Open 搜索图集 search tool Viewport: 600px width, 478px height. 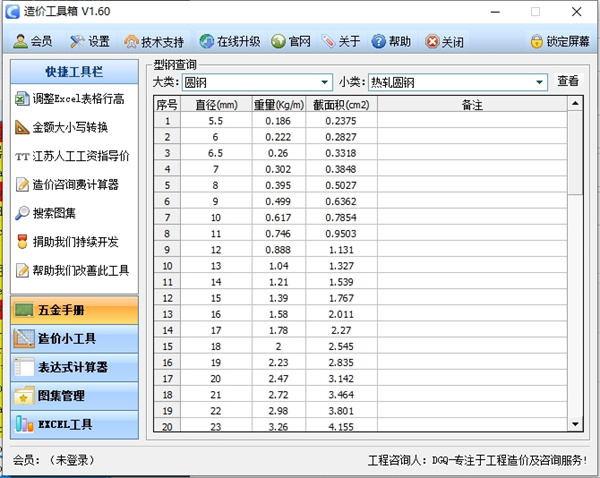[45, 214]
